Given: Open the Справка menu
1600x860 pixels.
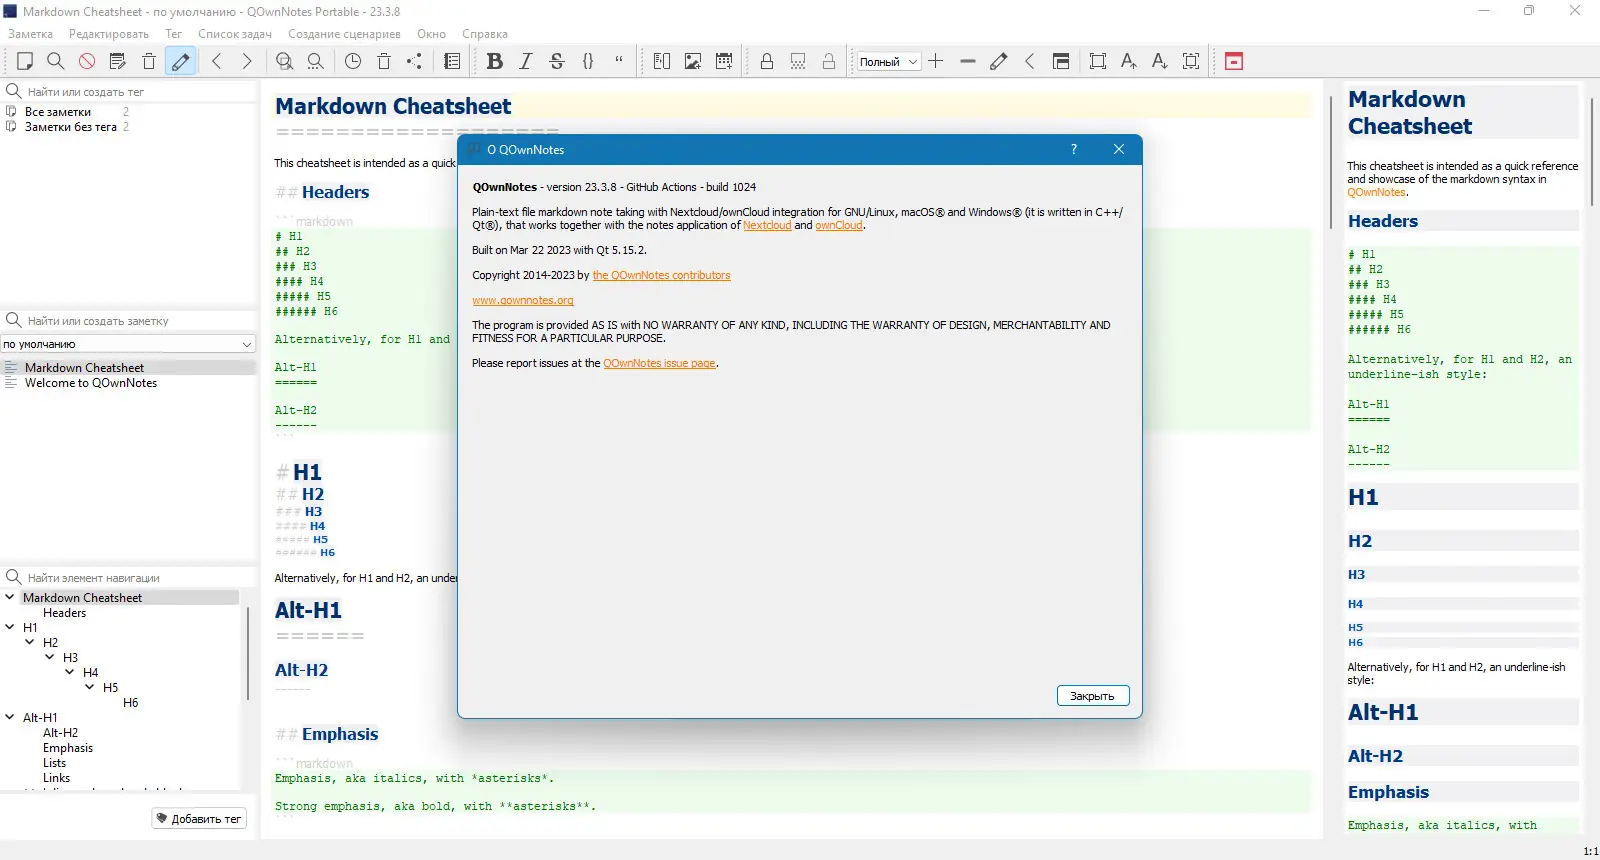Looking at the screenshot, I should [x=485, y=34].
